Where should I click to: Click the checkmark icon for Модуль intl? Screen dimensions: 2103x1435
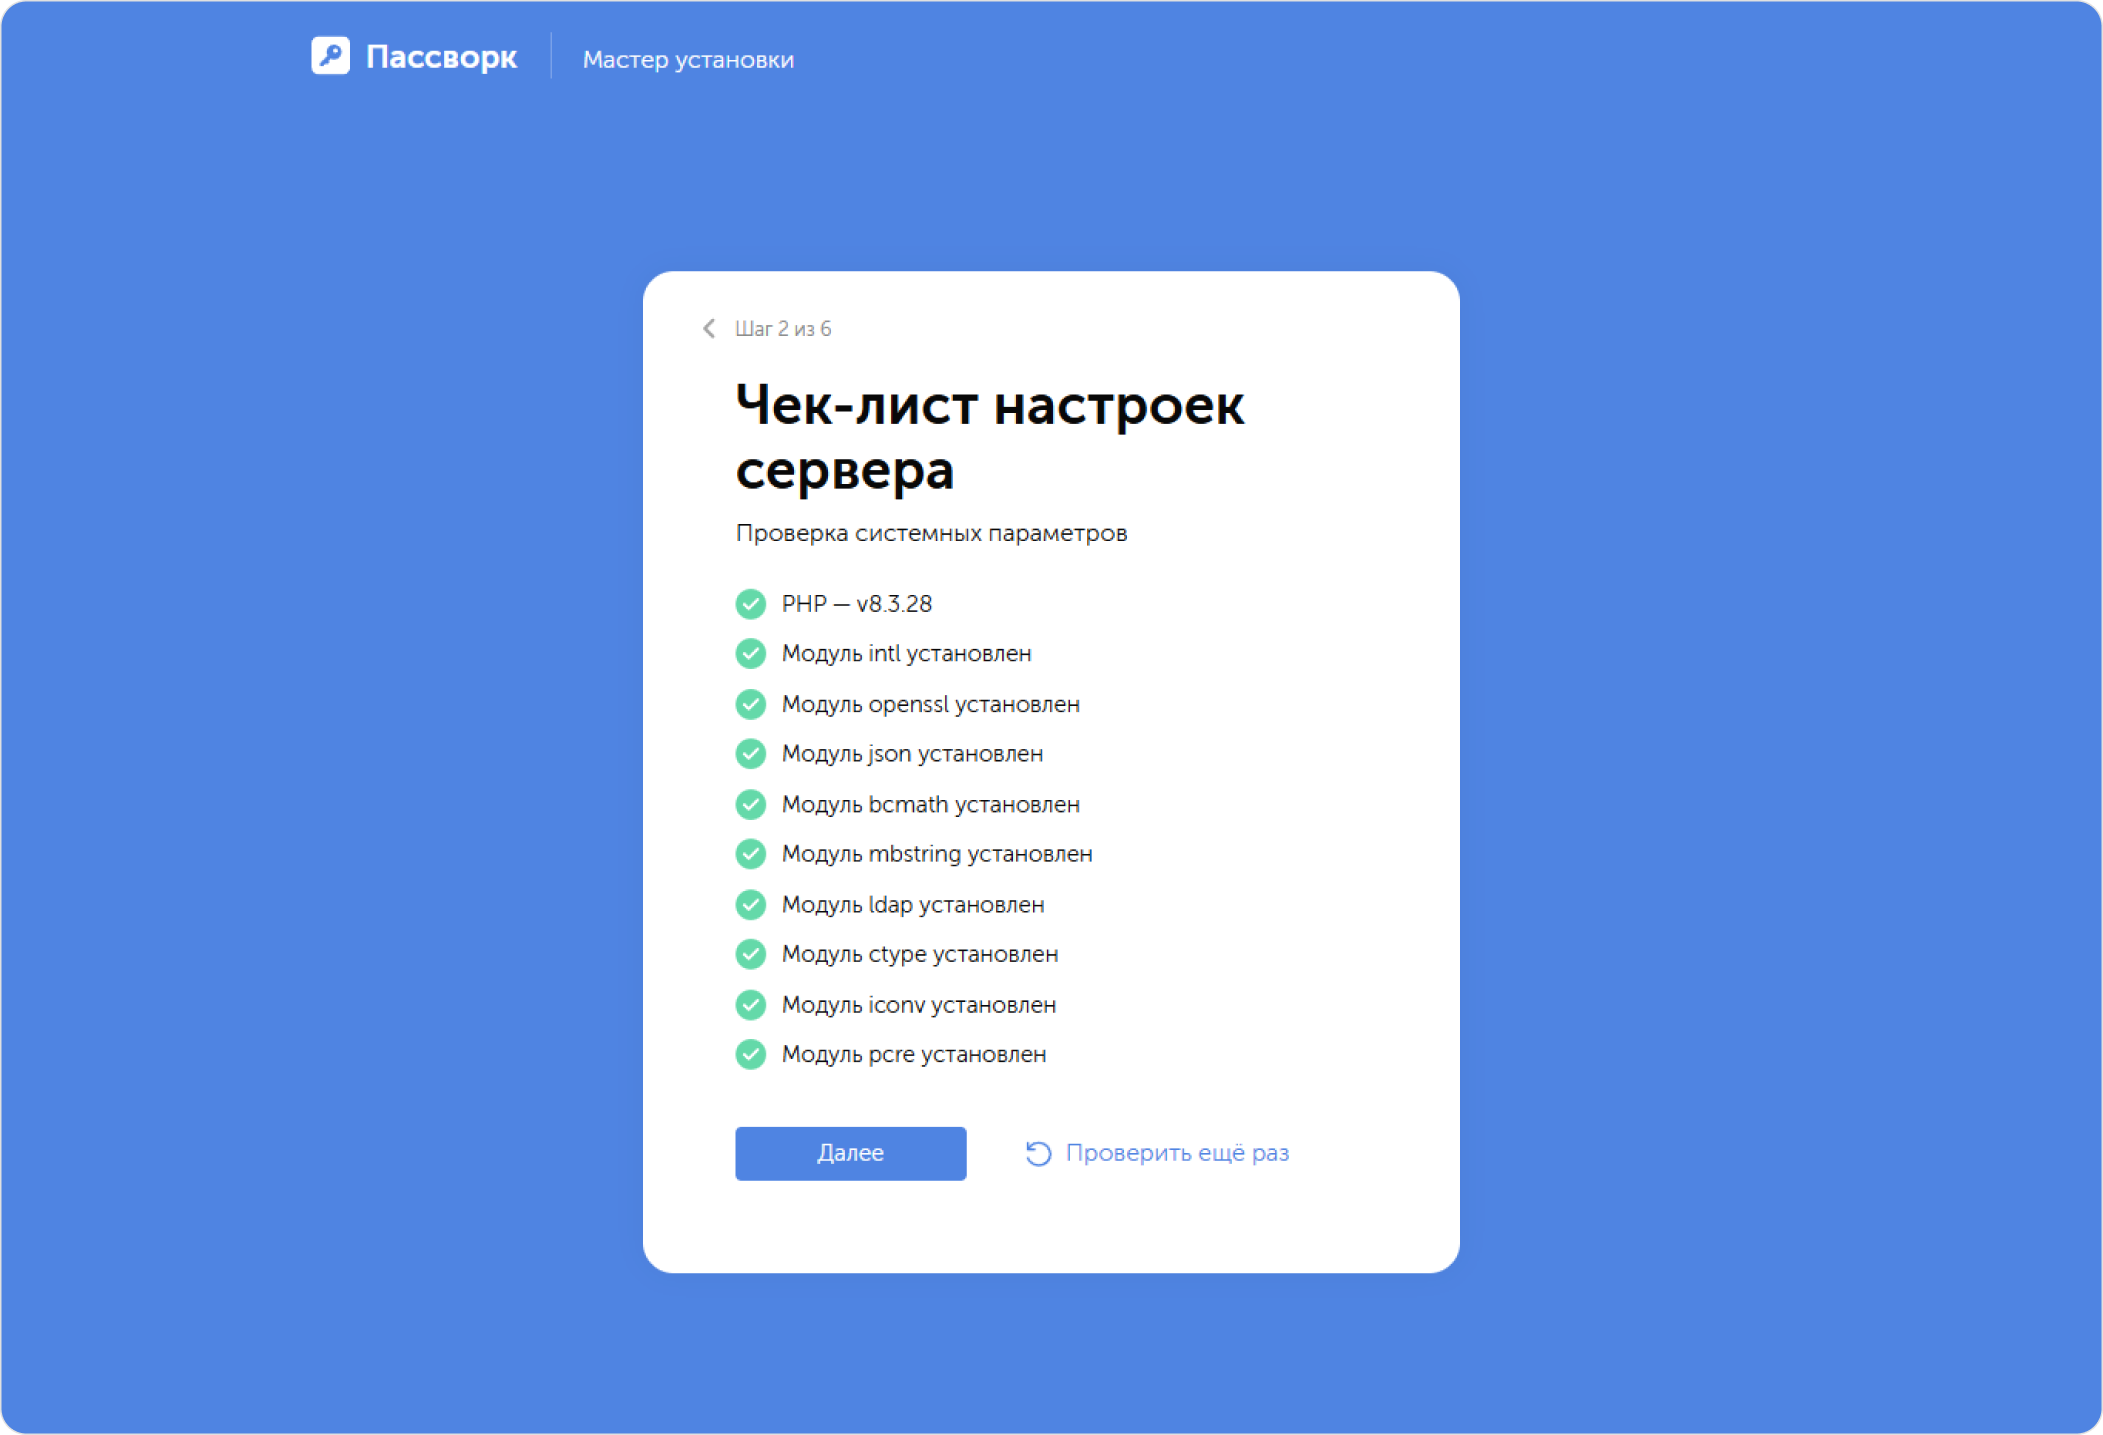pos(751,653)
